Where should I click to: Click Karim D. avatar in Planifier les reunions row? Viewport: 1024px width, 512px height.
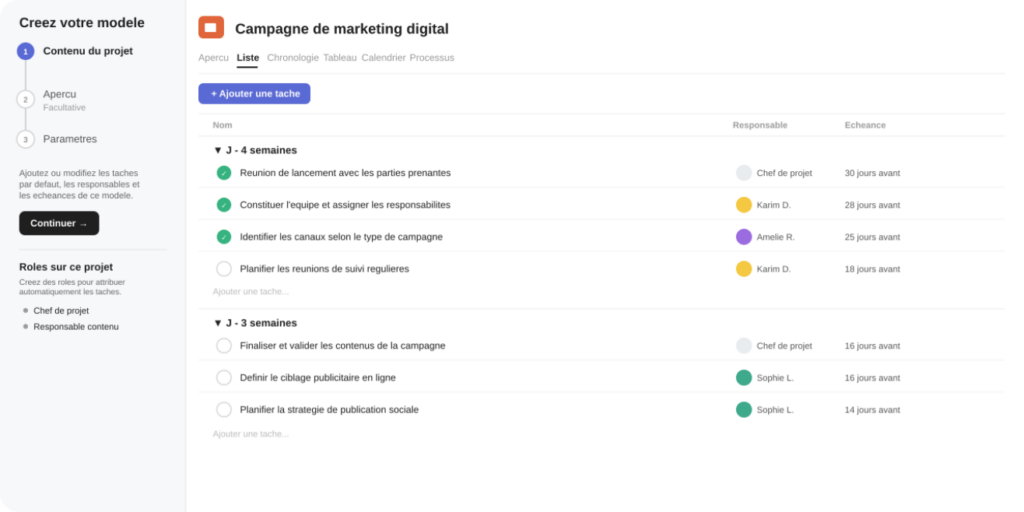(744, 269)
